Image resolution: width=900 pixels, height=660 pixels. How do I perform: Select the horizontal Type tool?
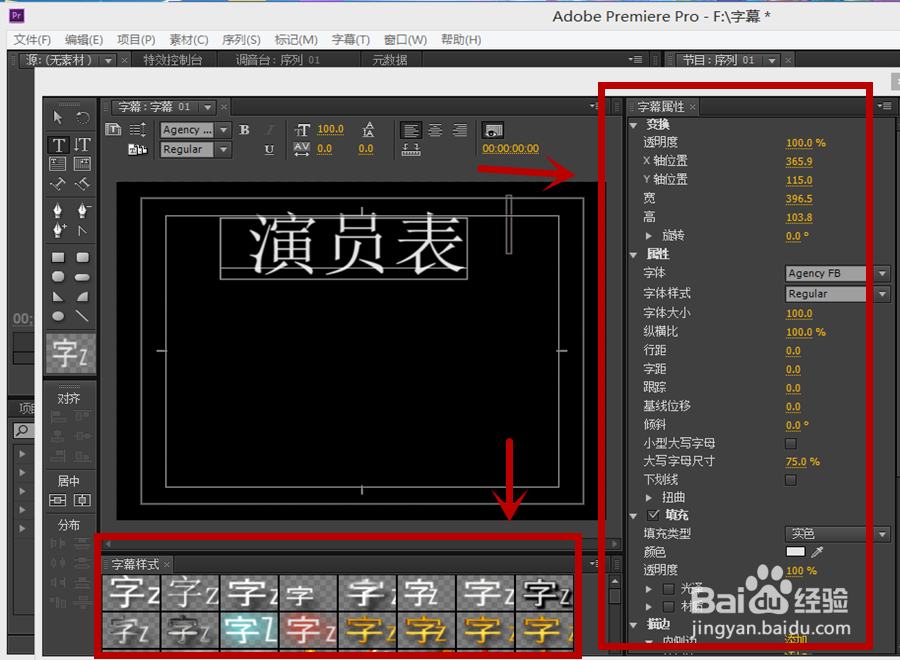pos(59,145)
